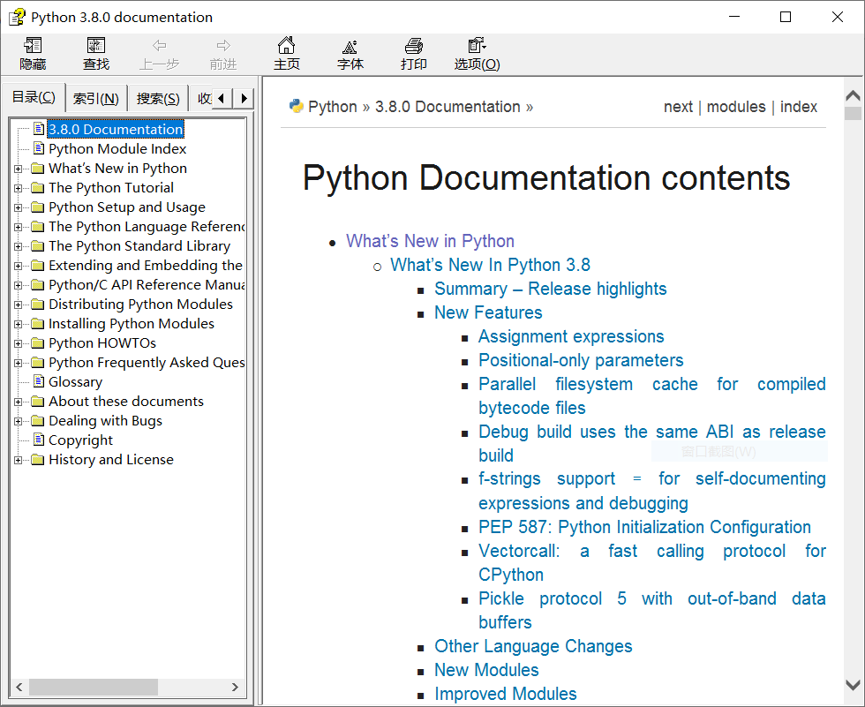Switch to the 索引(N) index tab
The height and width of the screenshot is (707, 865).
96,99
